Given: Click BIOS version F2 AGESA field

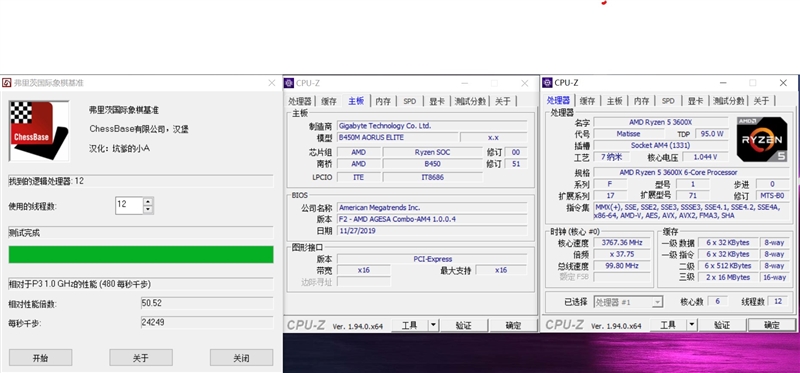Looking at the screenshot, I should tap(432, 219).
